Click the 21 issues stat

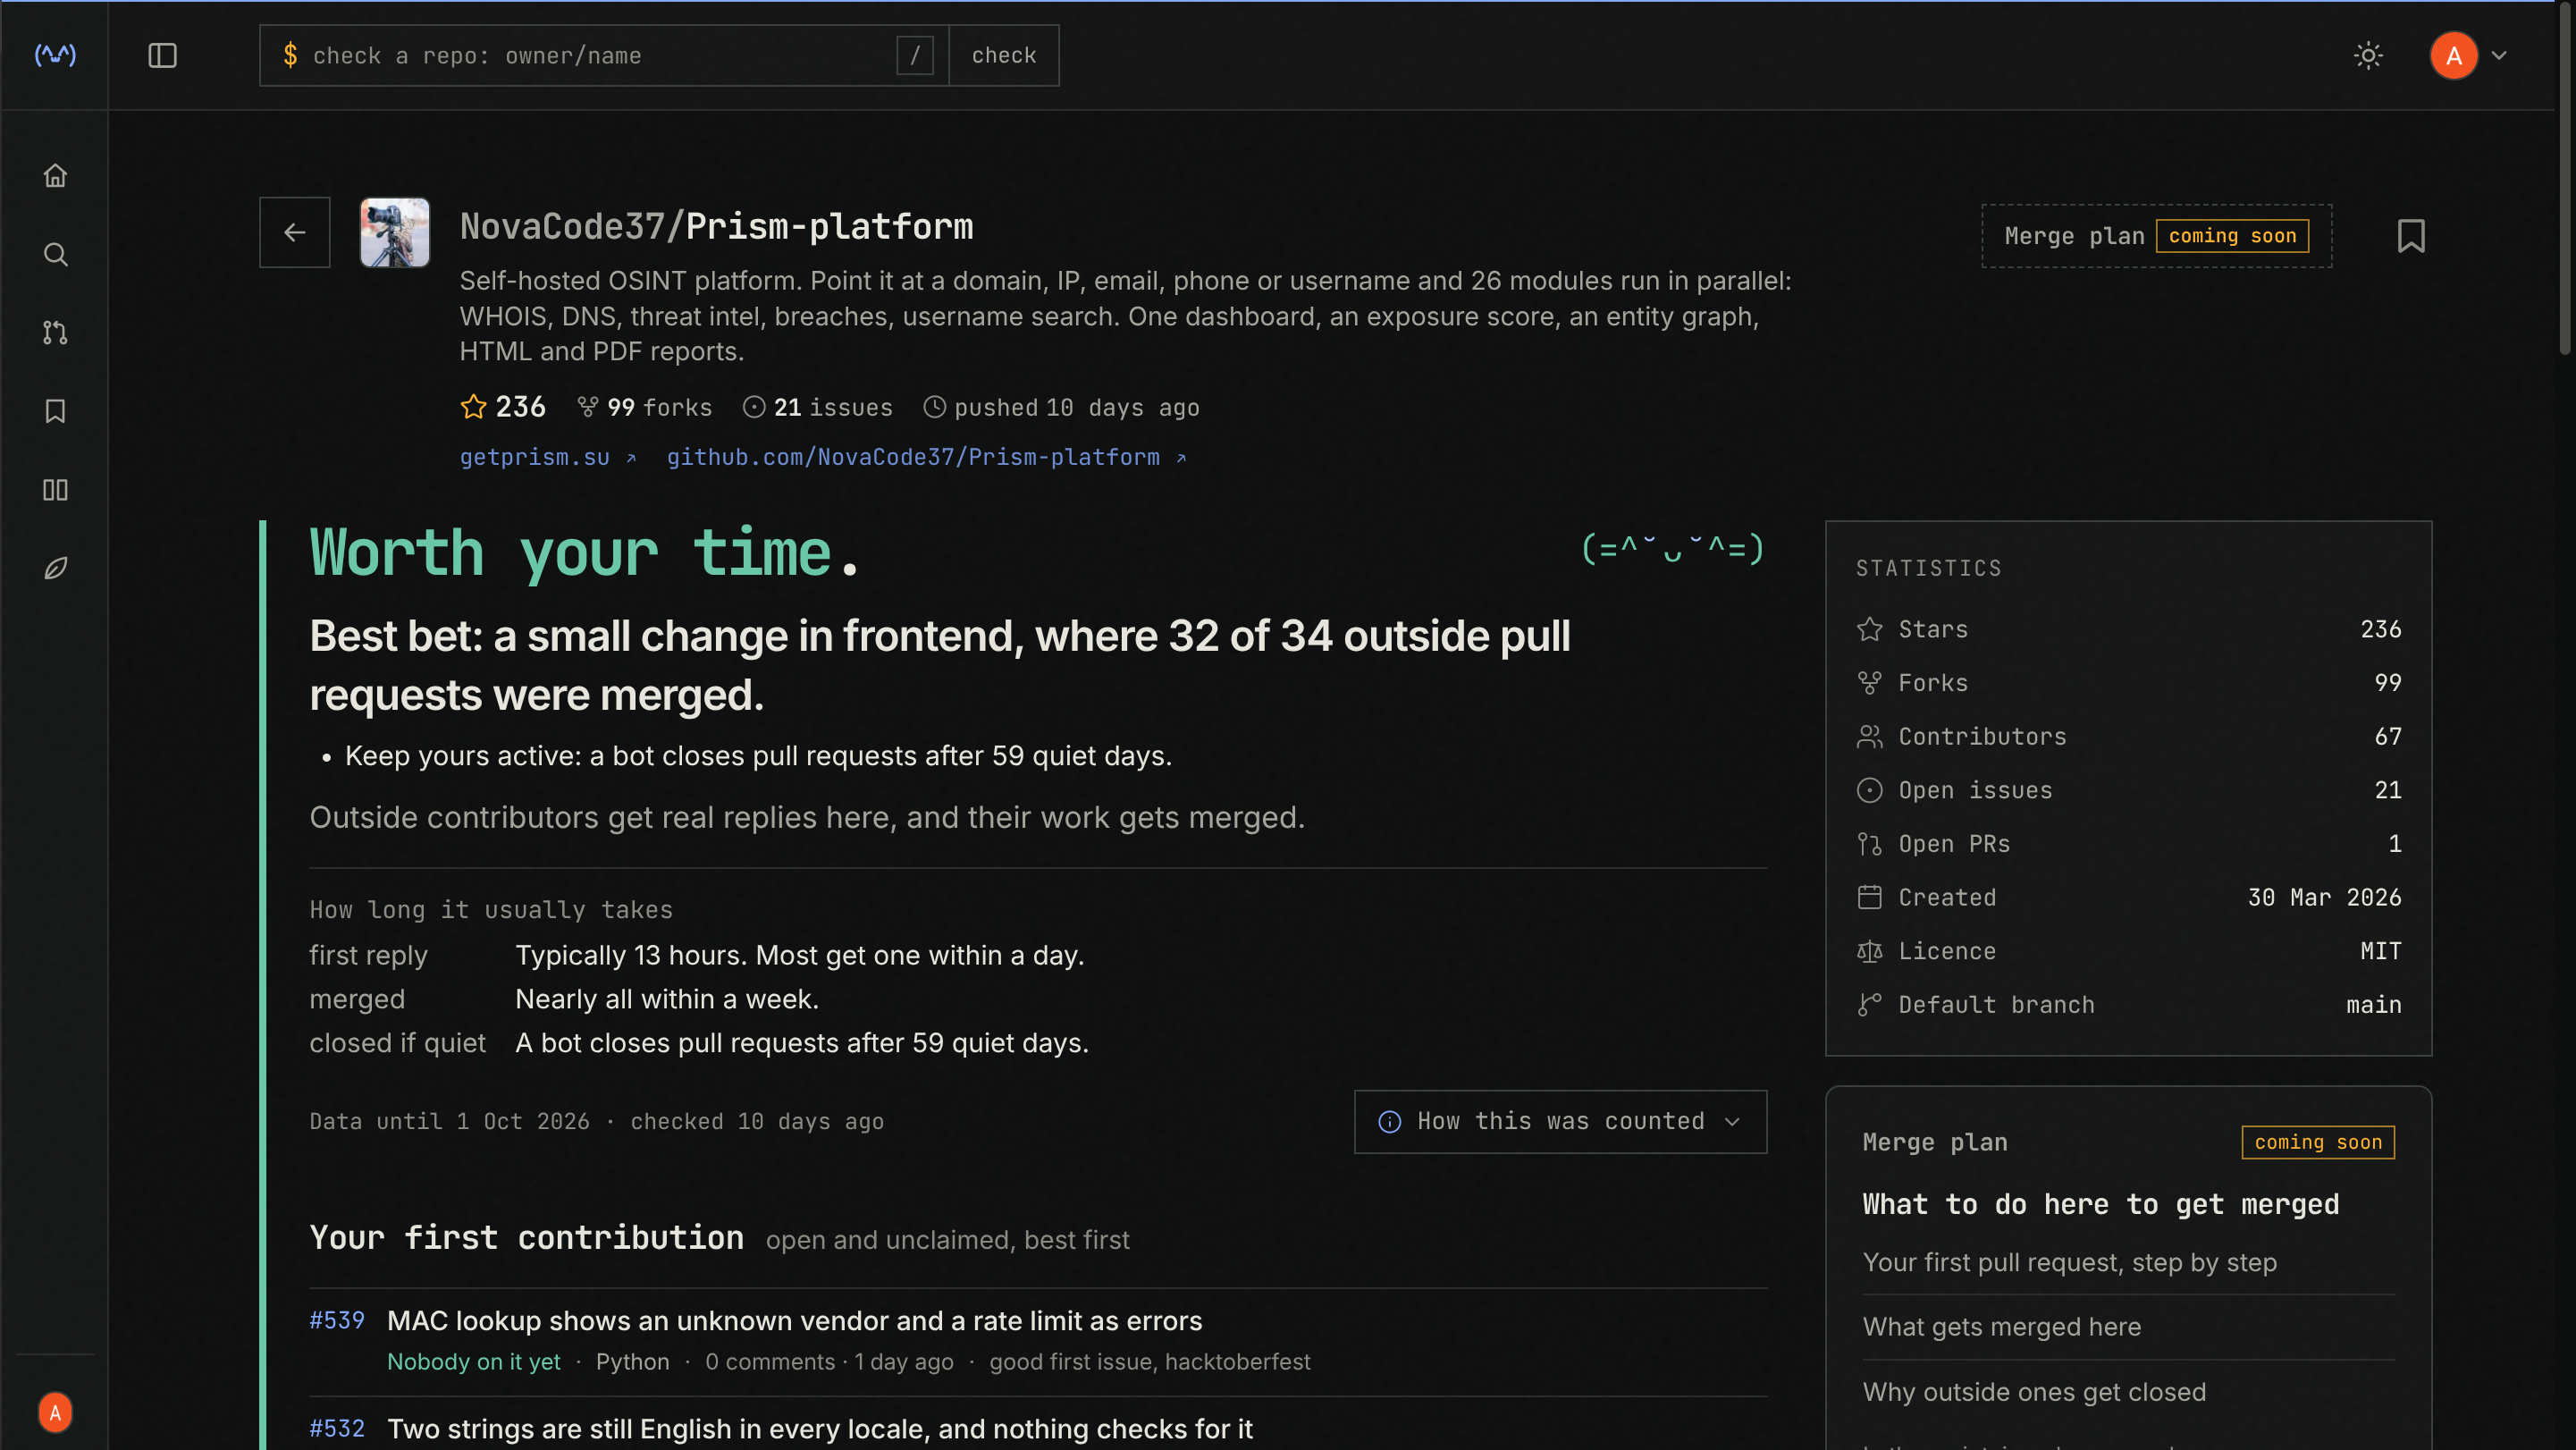(x=818, y=407)
